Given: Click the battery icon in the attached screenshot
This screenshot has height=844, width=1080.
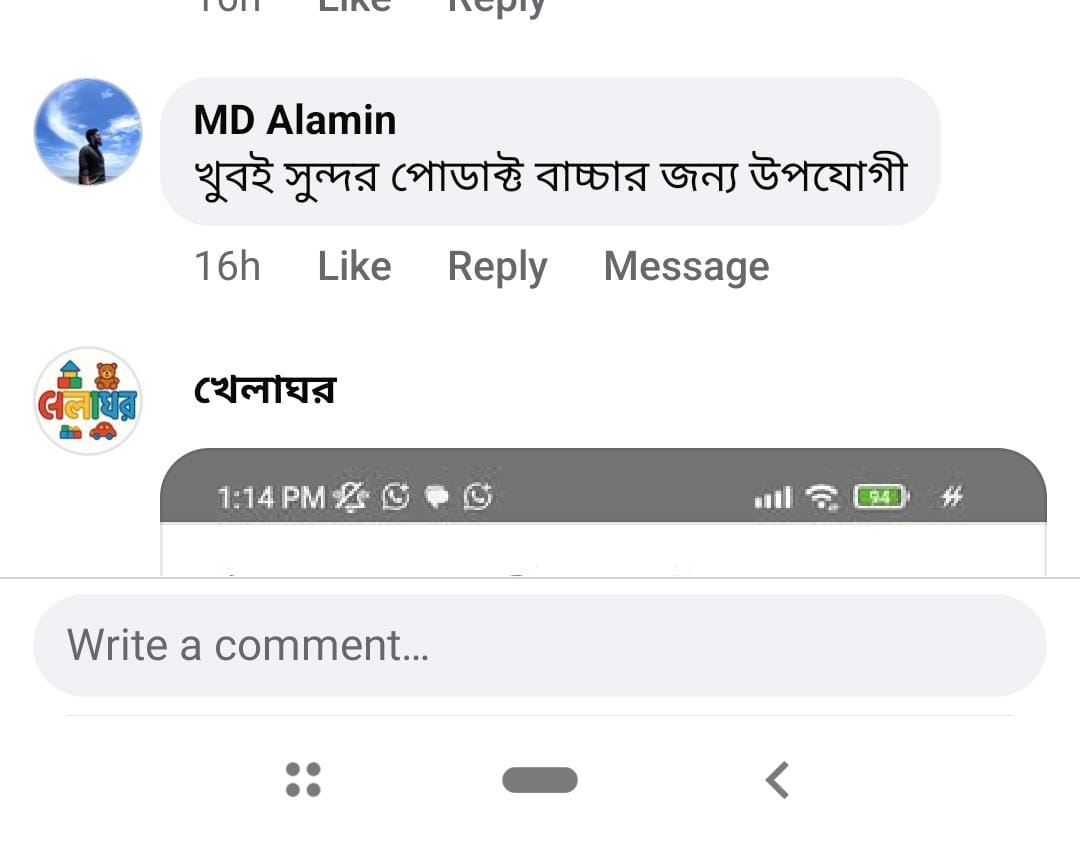Looking at the screenshot, I should (879, 496).
